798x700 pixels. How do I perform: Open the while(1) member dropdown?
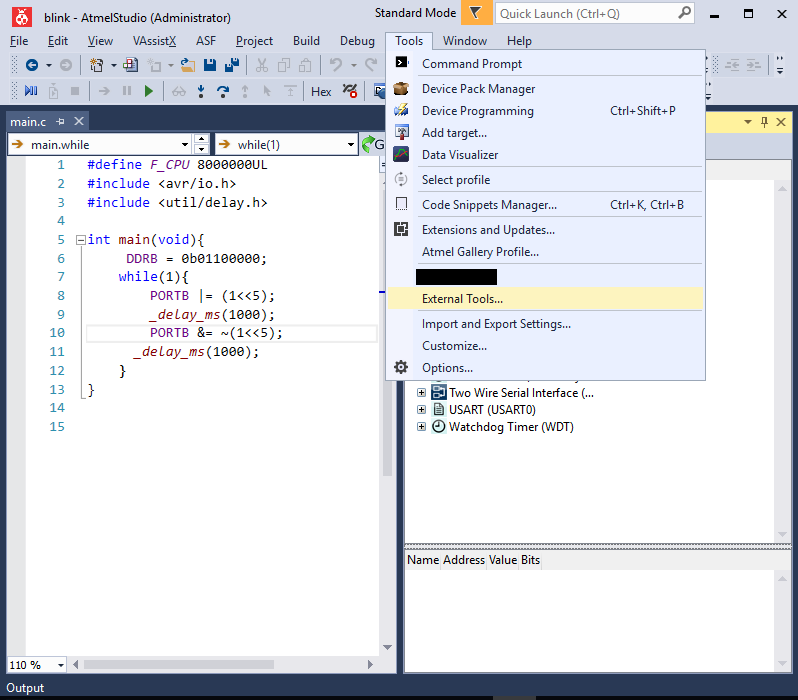coord(351,145)
